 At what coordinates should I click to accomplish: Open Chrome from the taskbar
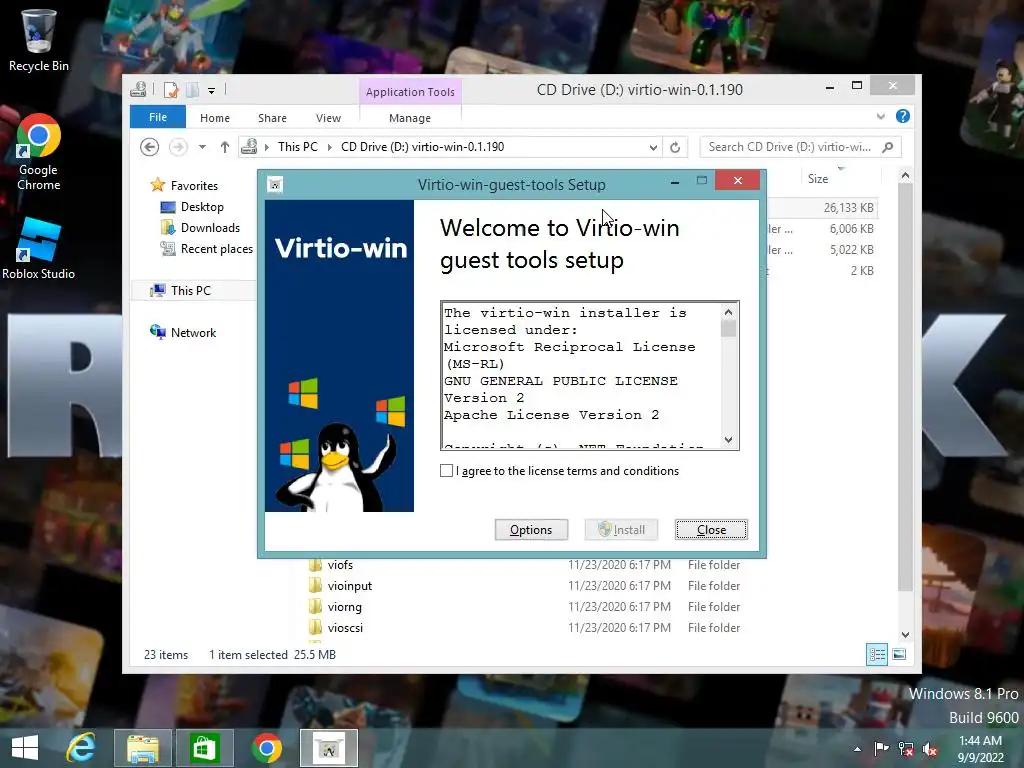(266, 748)
